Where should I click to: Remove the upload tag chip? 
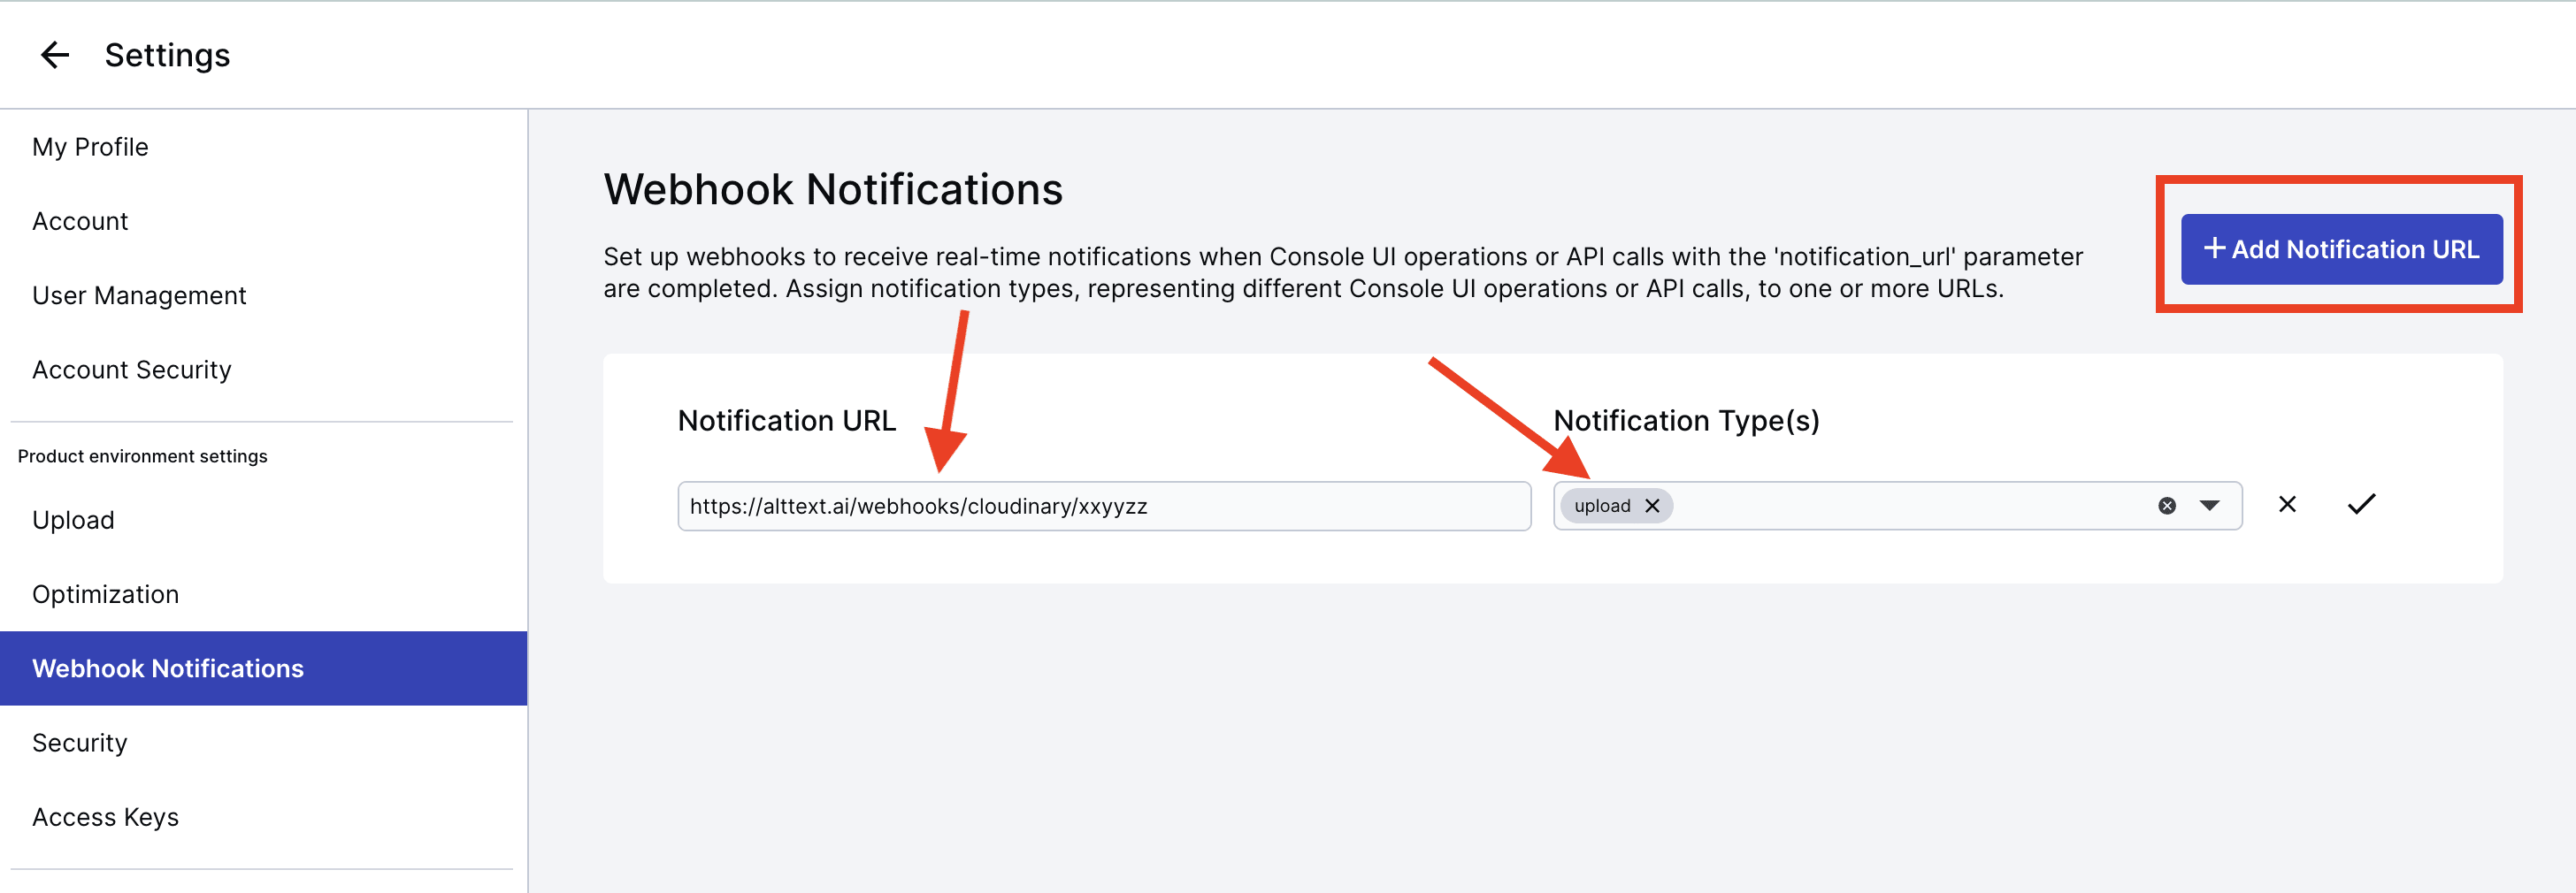[x=1652, y=506]
